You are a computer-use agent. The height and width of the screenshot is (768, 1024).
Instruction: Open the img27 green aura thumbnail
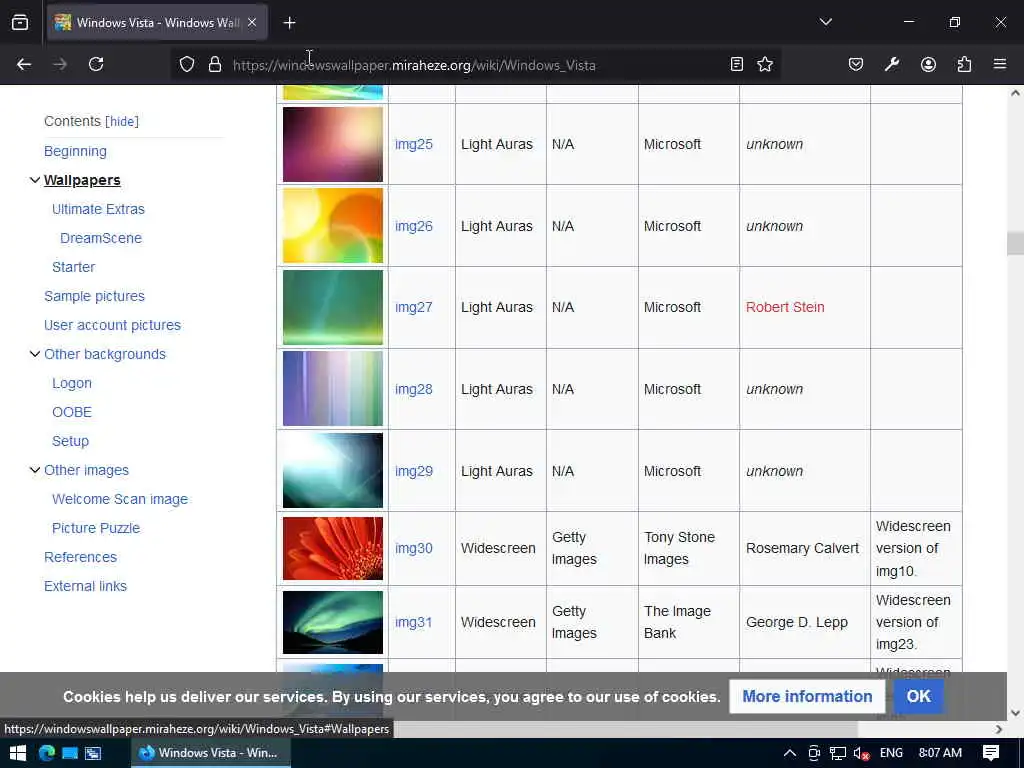tap(333, 307)
